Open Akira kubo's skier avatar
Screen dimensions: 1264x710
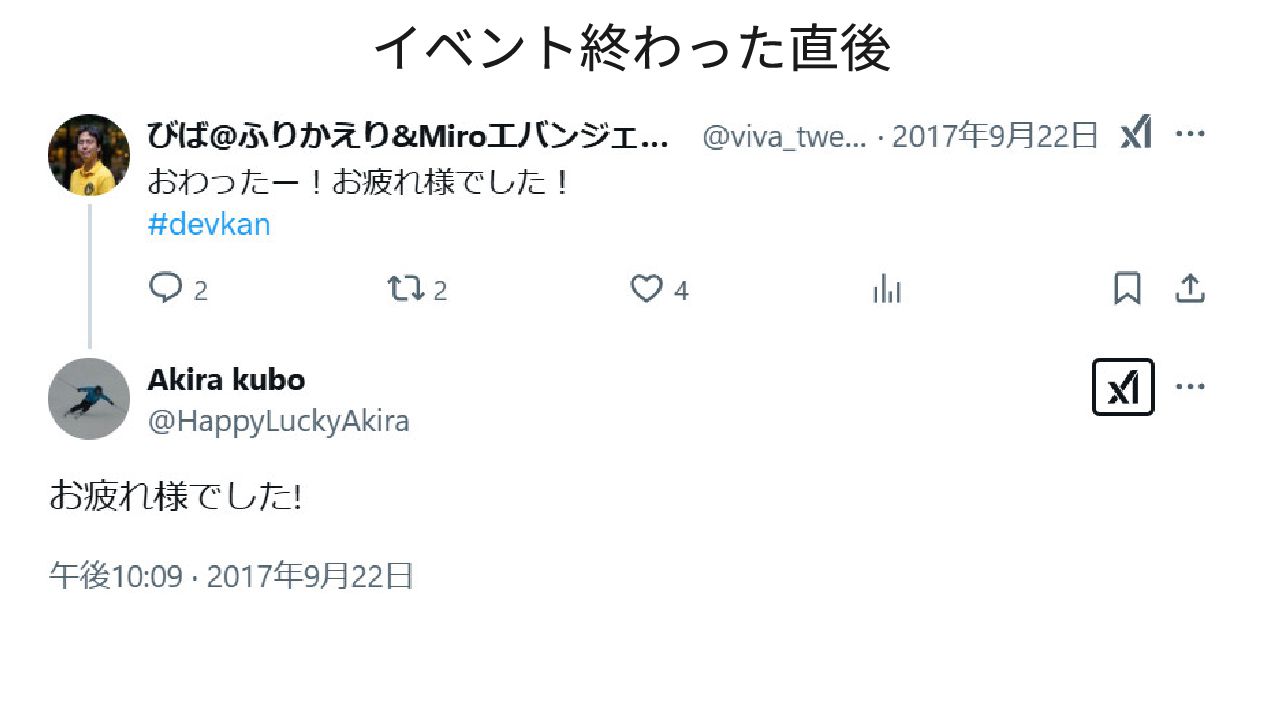click(89, 399)
